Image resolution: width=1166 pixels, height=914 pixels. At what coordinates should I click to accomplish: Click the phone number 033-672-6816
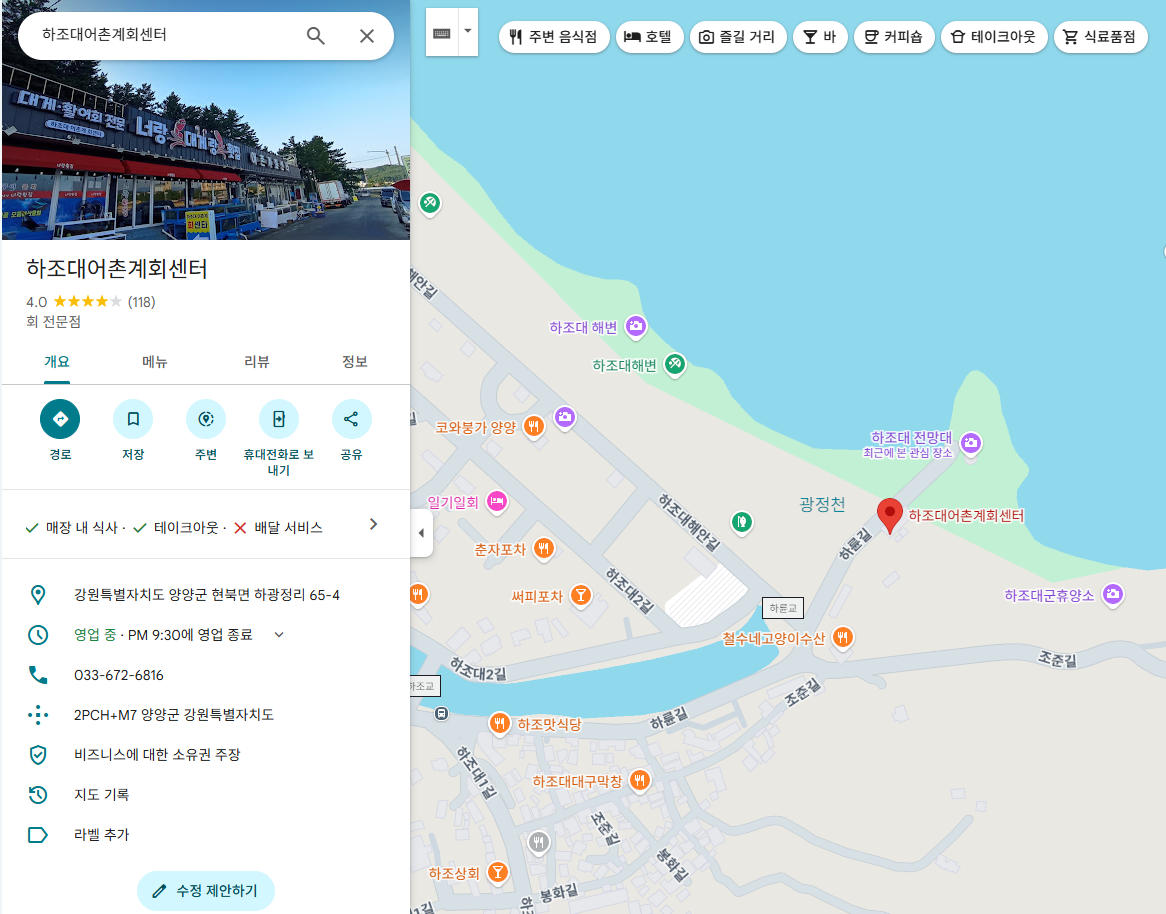point(119,675)
